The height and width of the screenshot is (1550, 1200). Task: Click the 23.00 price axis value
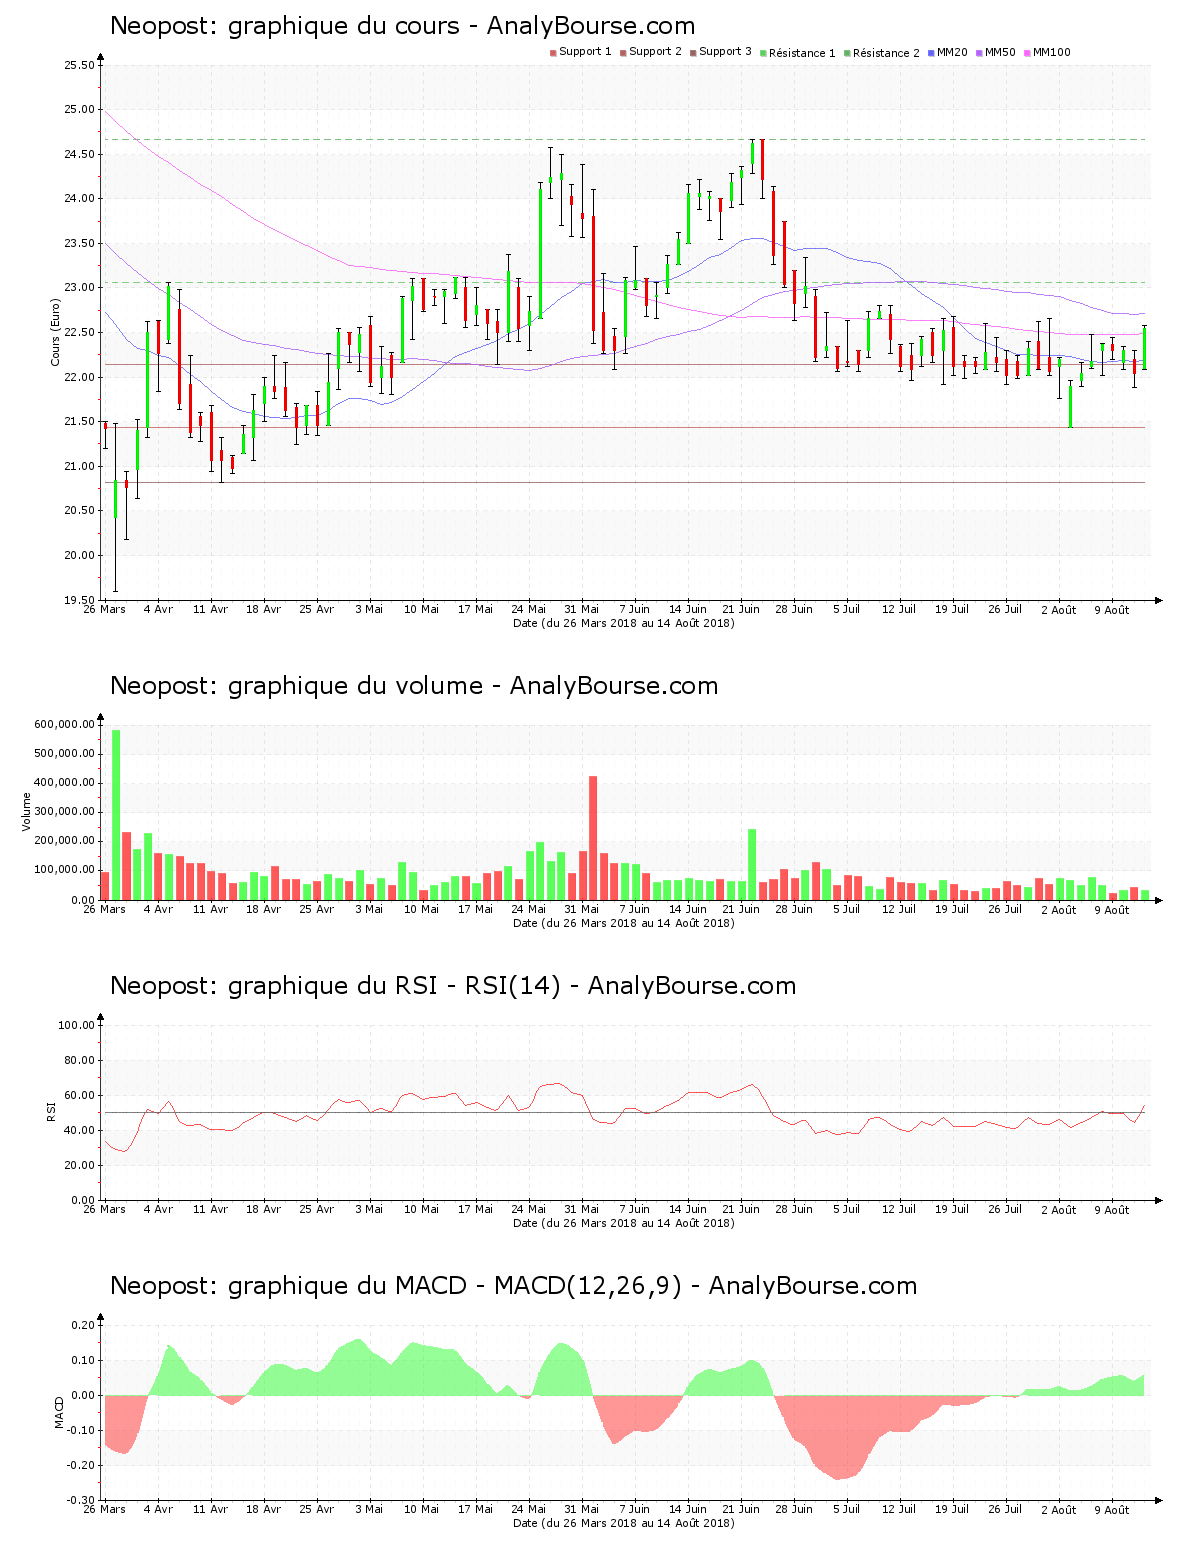point(80,288)
